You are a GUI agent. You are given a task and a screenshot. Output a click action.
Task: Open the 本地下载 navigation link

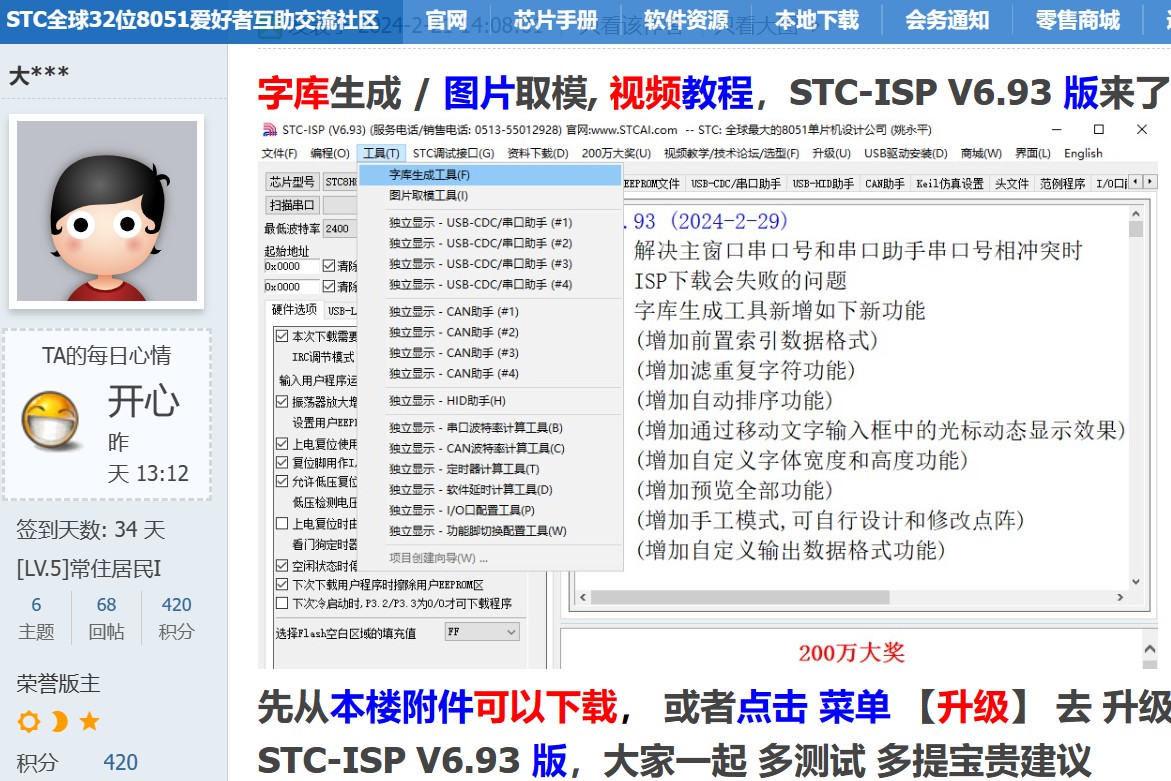coord(817,20)
